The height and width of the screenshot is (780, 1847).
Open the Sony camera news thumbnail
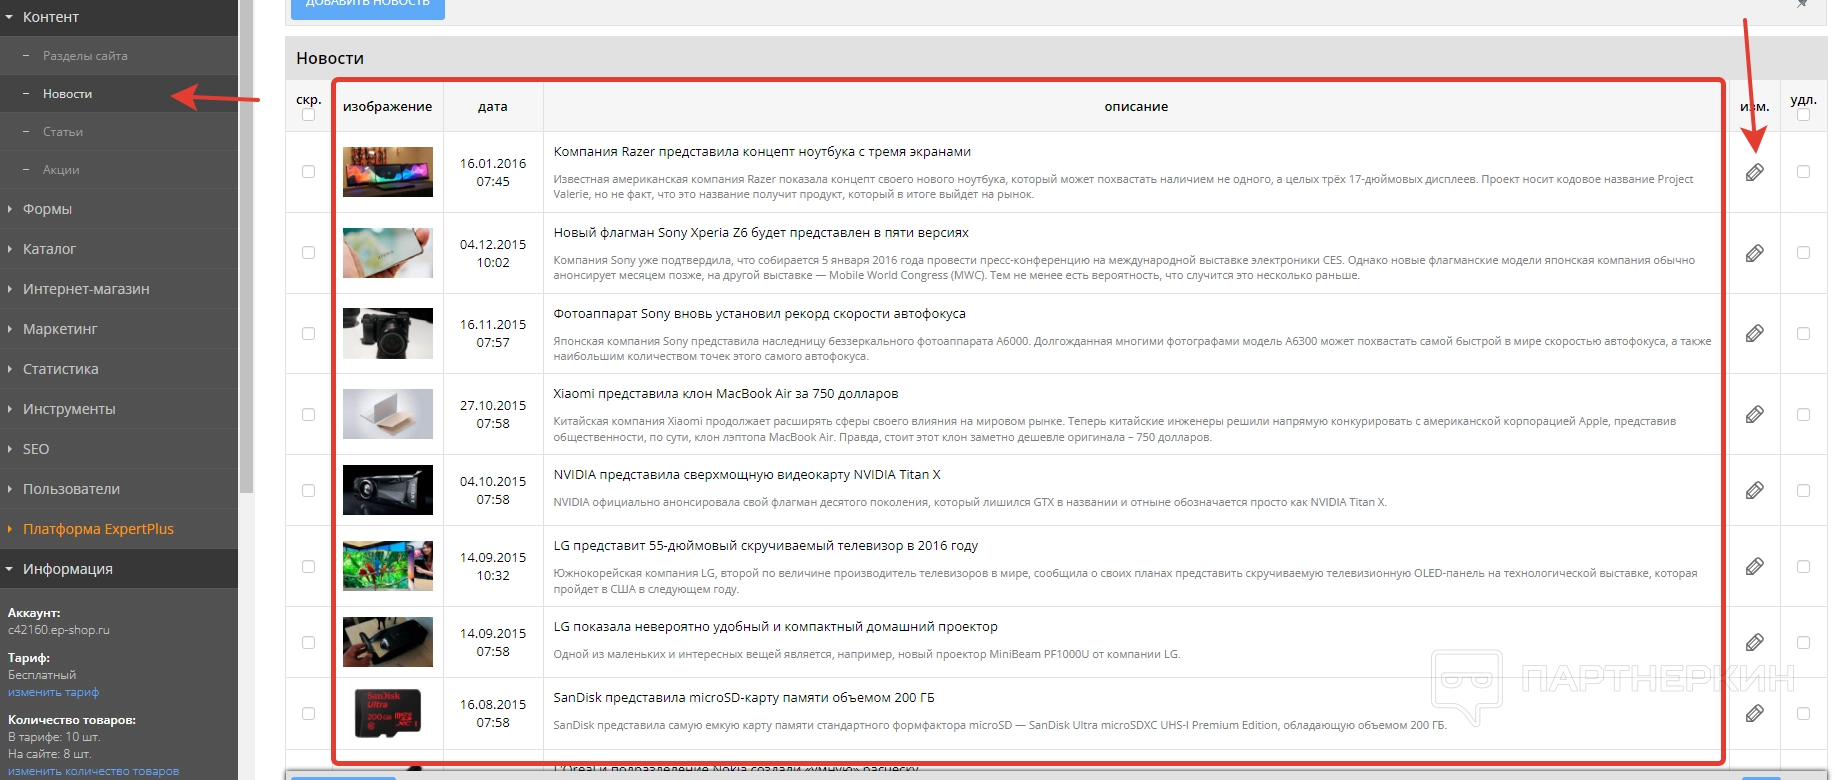coord(388,333)
